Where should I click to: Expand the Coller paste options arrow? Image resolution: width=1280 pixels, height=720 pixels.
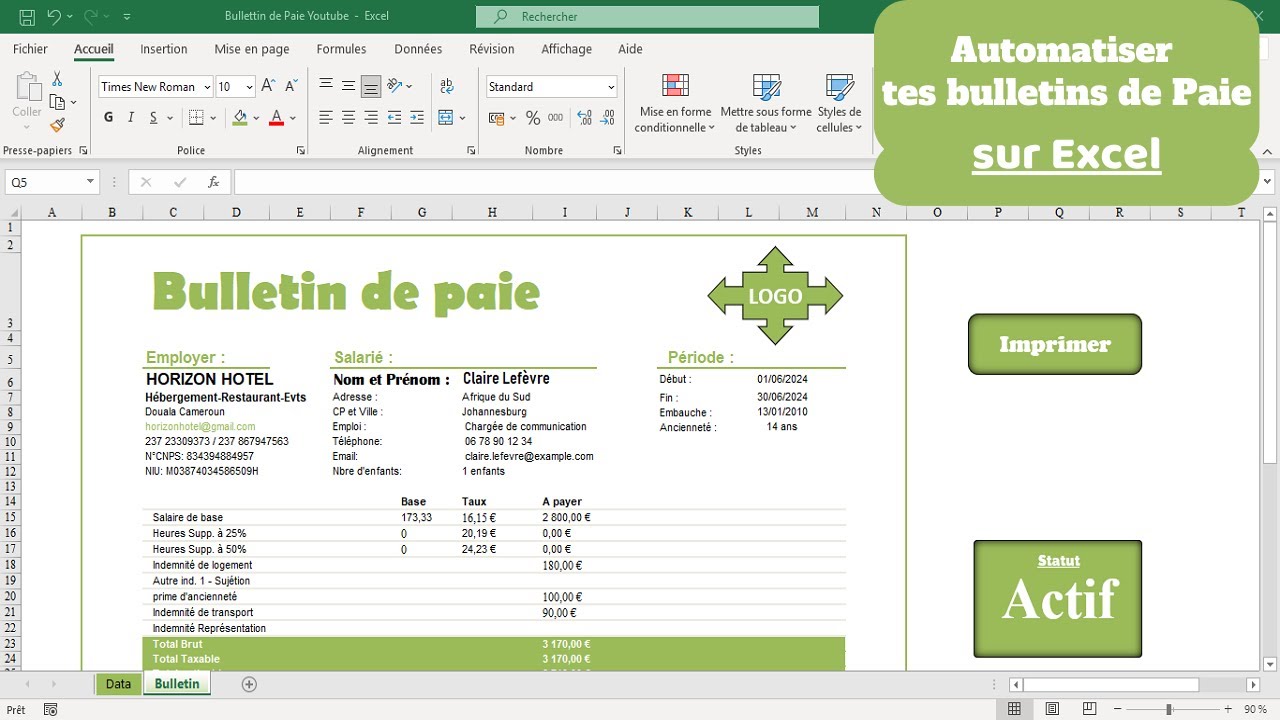pyautogui.click(x=27, y=128)
